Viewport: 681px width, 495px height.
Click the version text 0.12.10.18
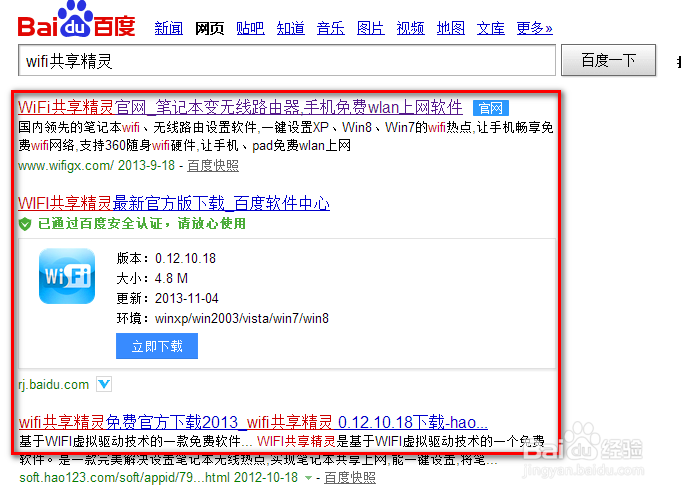[185, 258]
